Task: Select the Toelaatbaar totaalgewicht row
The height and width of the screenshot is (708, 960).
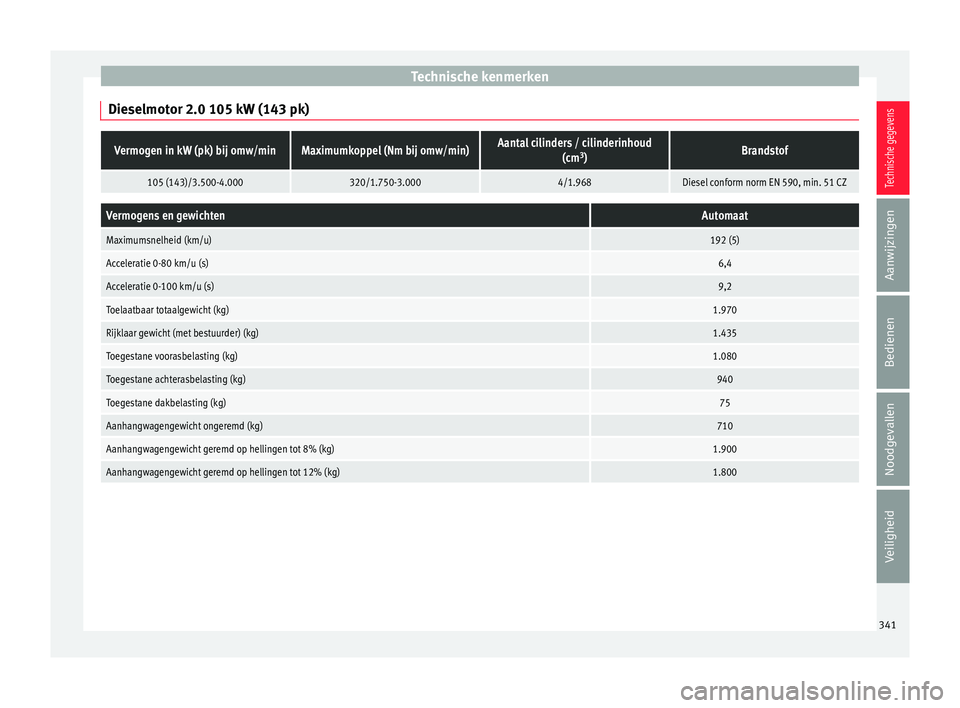Action: tap(479, 310)
